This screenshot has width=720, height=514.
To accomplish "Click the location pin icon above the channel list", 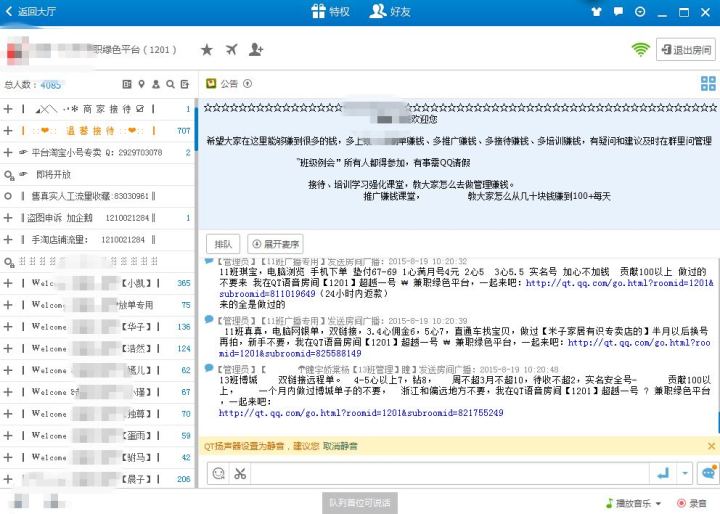I will pos(142,84).
